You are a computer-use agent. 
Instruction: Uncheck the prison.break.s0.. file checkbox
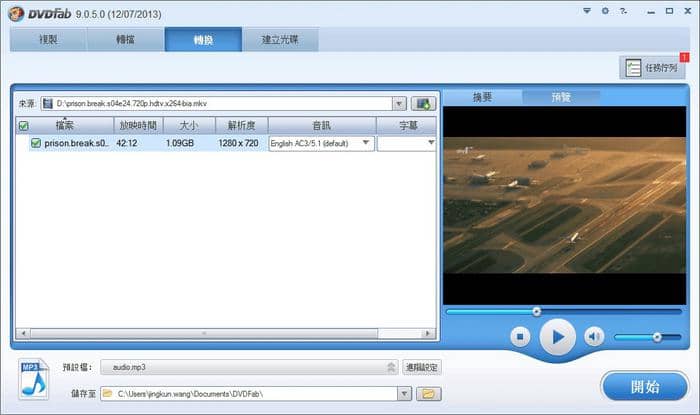coord(36,143)
